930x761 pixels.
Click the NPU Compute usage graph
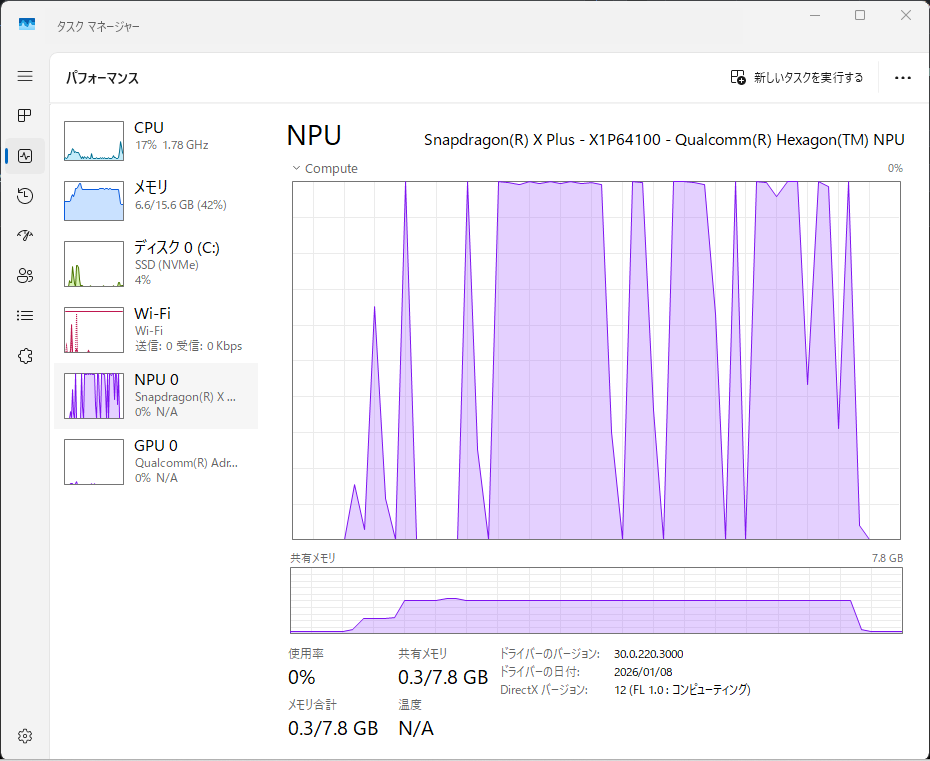point(596,360)
